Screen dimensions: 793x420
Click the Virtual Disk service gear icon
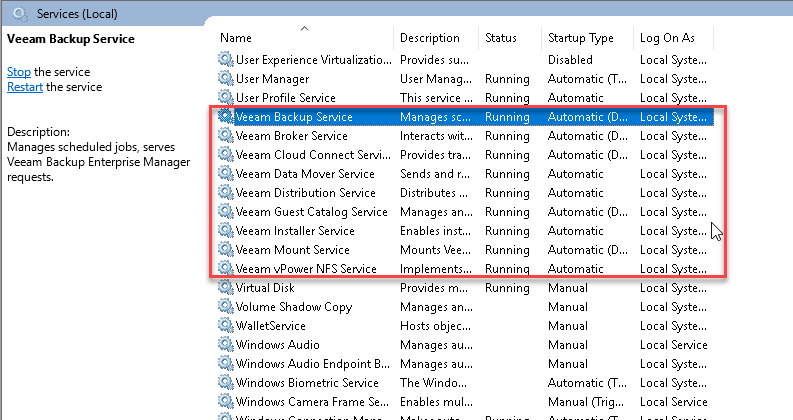[x=225, y=288]
